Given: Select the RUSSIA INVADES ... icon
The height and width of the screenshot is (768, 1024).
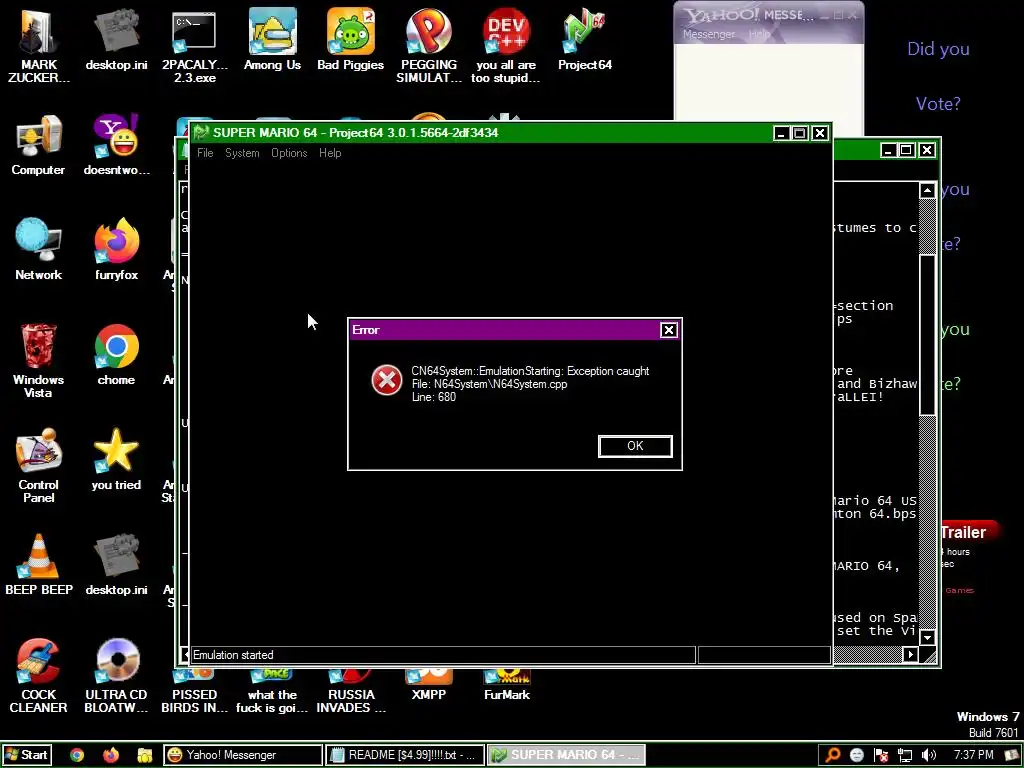Looking at the screenshot, I should 351,692.
